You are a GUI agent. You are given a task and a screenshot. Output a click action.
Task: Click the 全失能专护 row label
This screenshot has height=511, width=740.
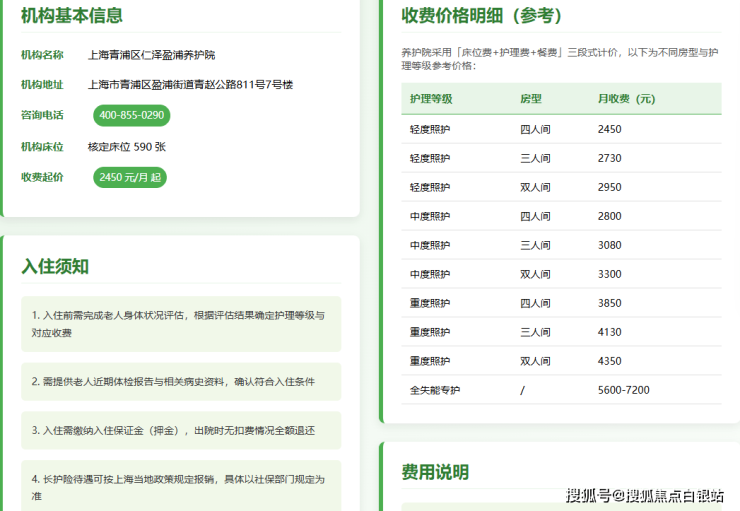point(435,390)
